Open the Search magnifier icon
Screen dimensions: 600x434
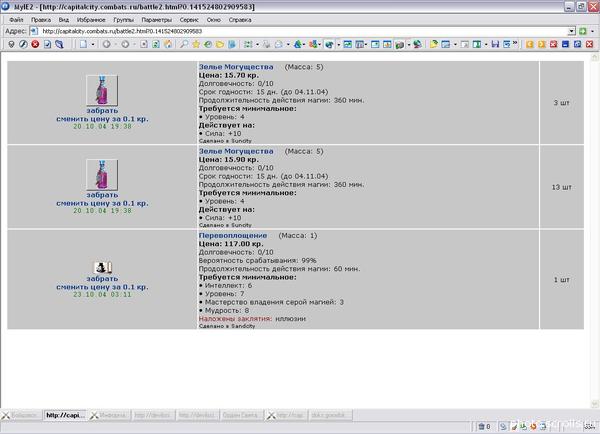[184, 44]
